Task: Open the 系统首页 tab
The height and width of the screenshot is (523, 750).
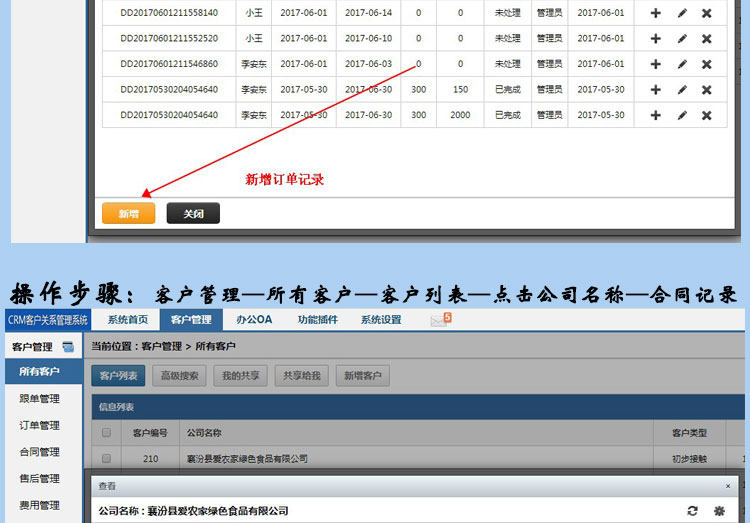Action: (x=127, y=320)
